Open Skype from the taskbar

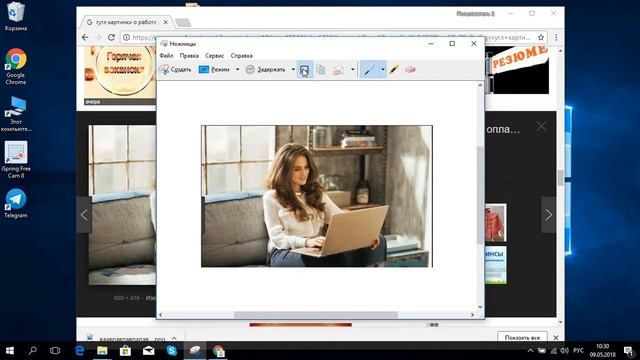[x=172, y=351]
